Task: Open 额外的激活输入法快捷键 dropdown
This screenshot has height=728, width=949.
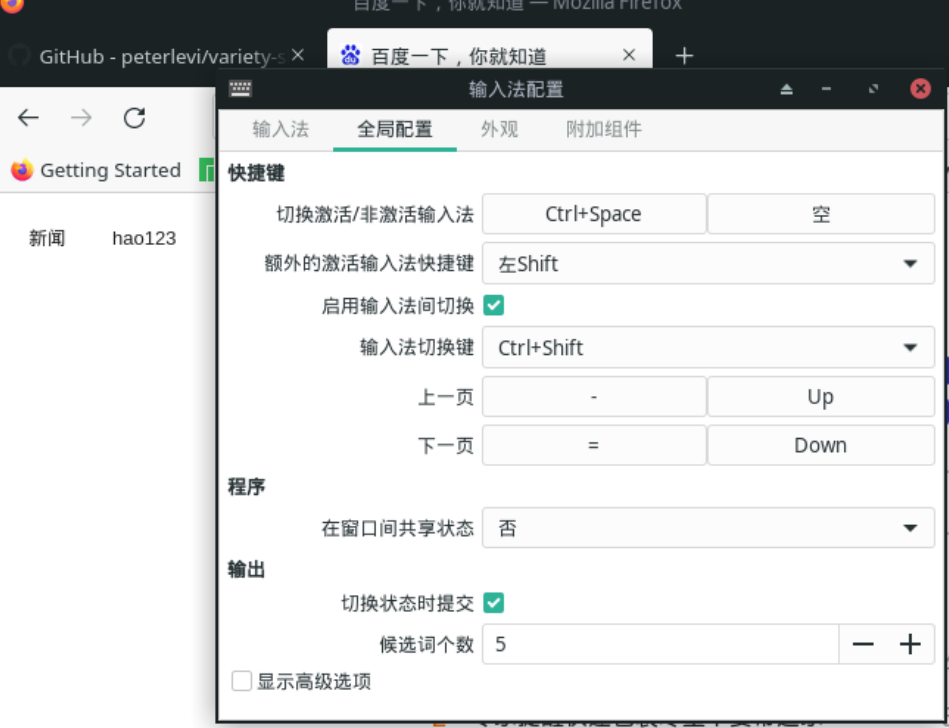Action: (708, 263)
